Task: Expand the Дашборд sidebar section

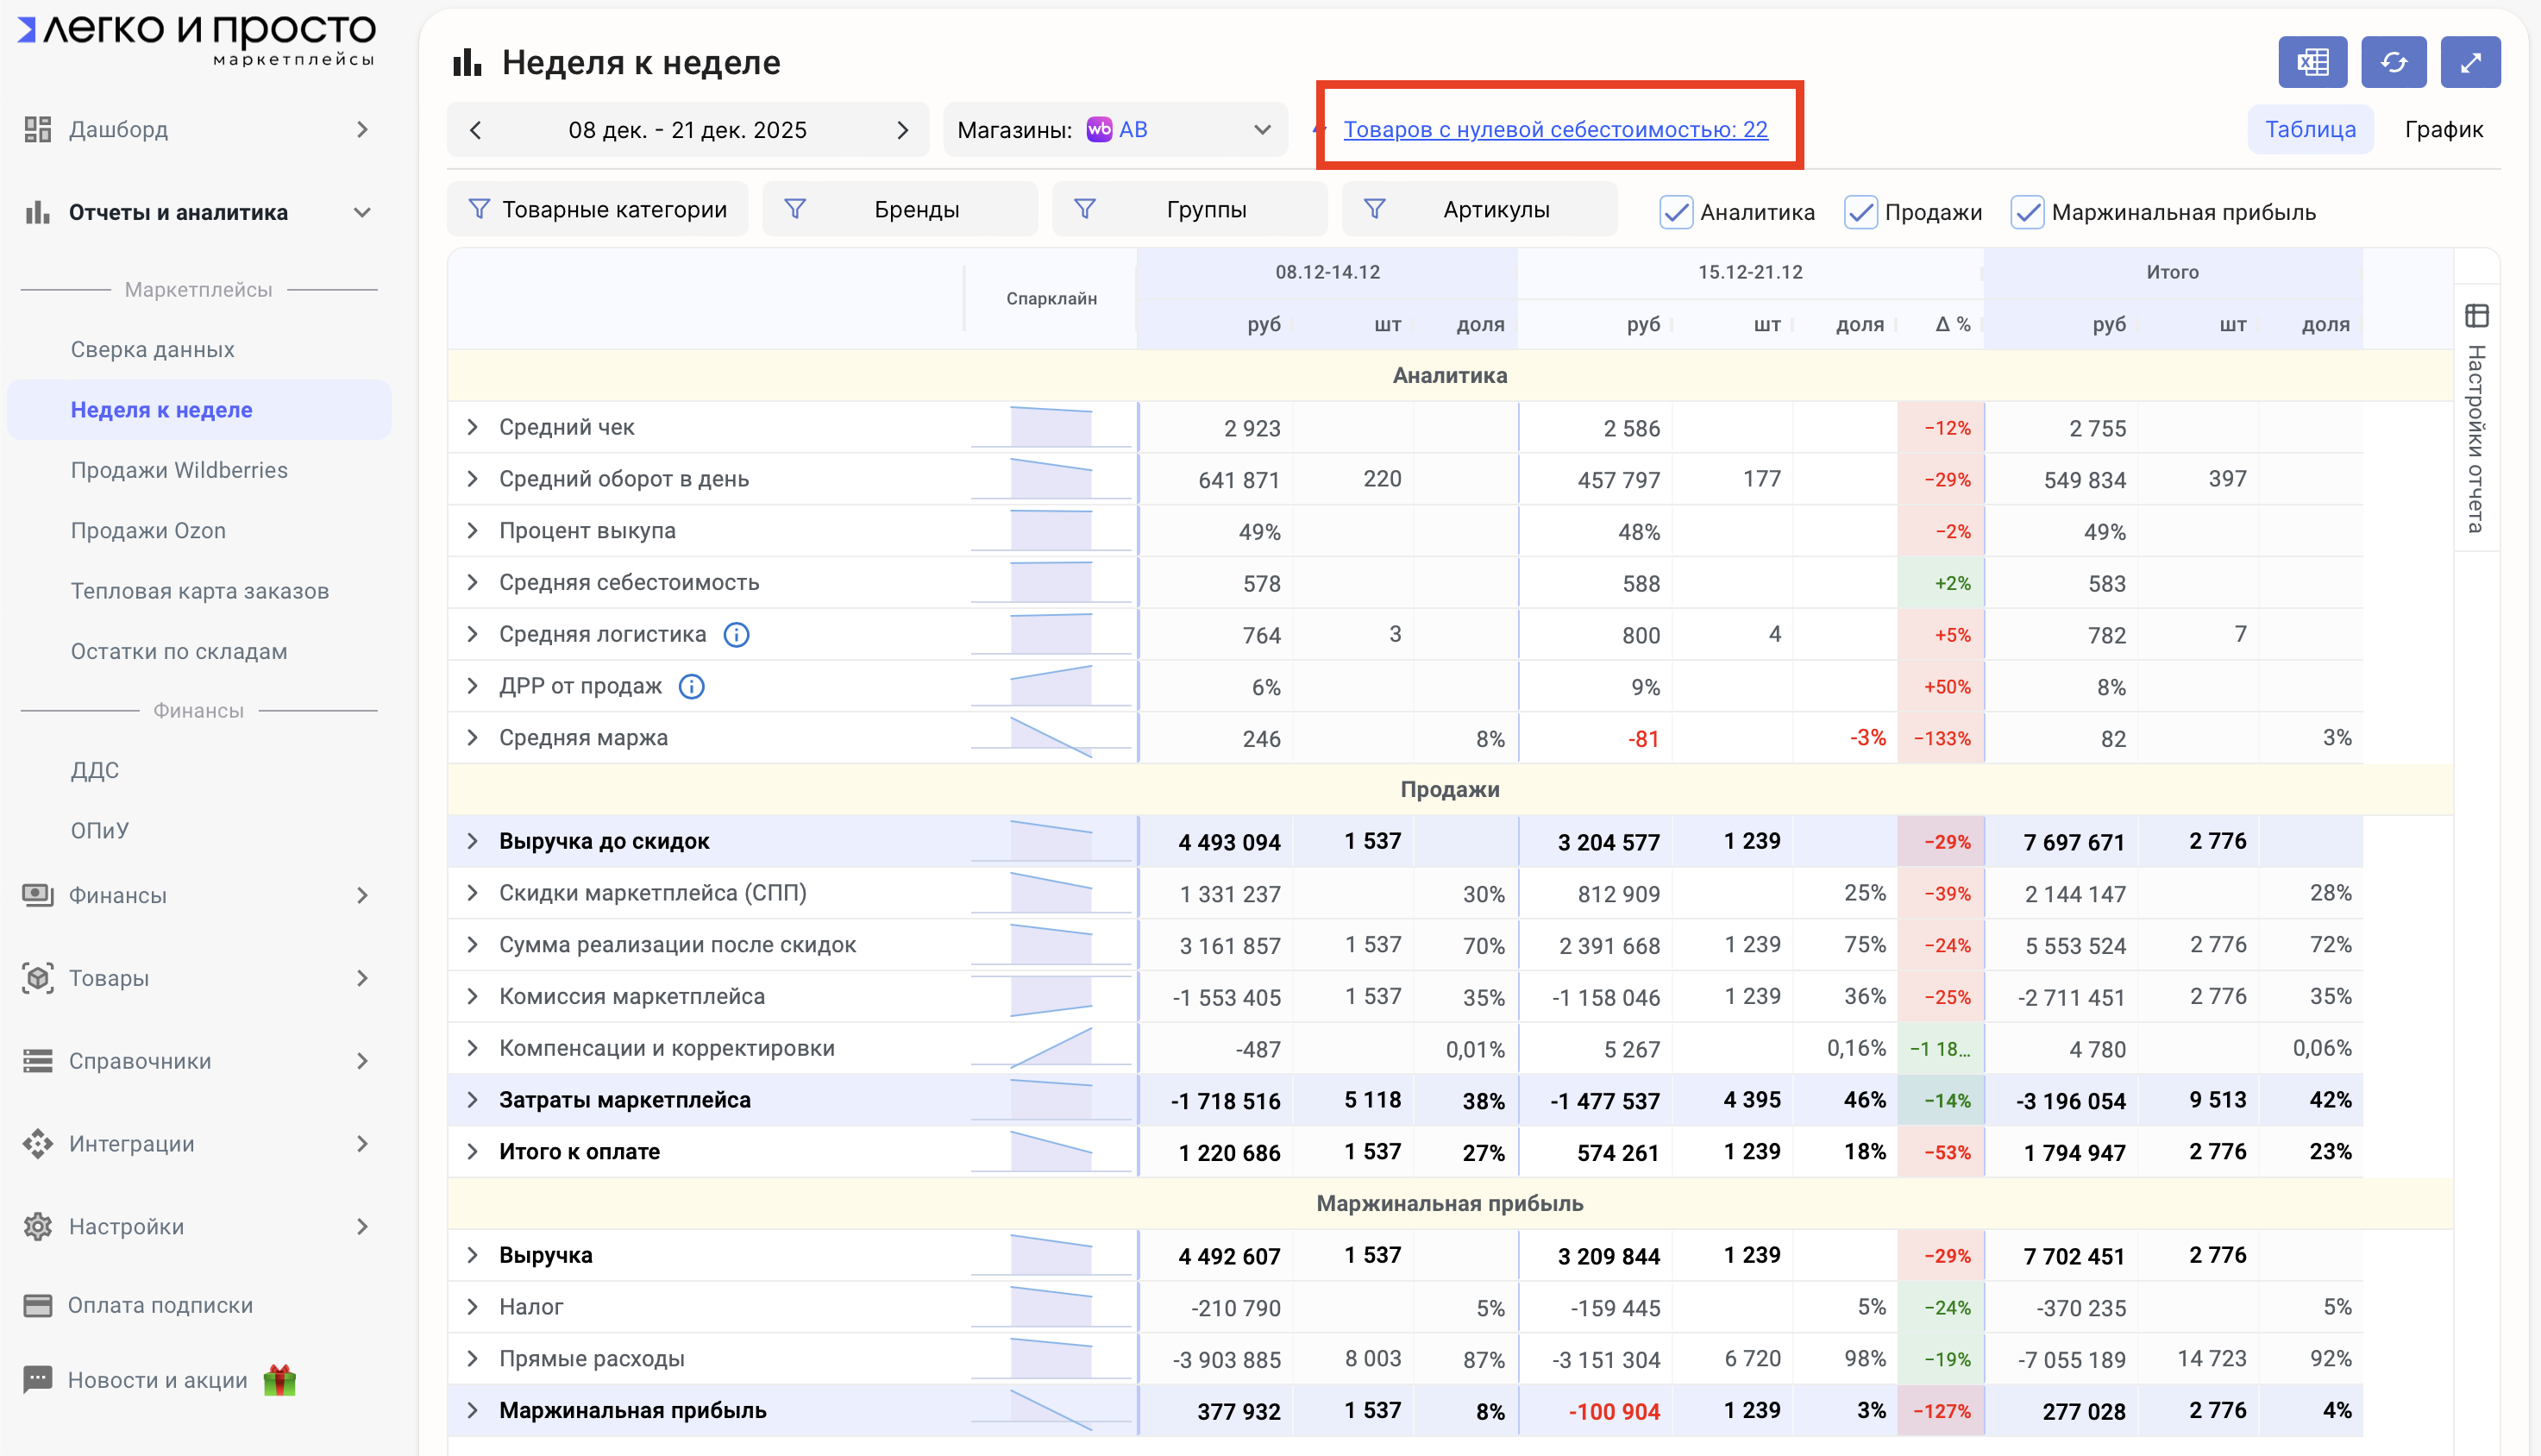Action: (x=362, y=130)
